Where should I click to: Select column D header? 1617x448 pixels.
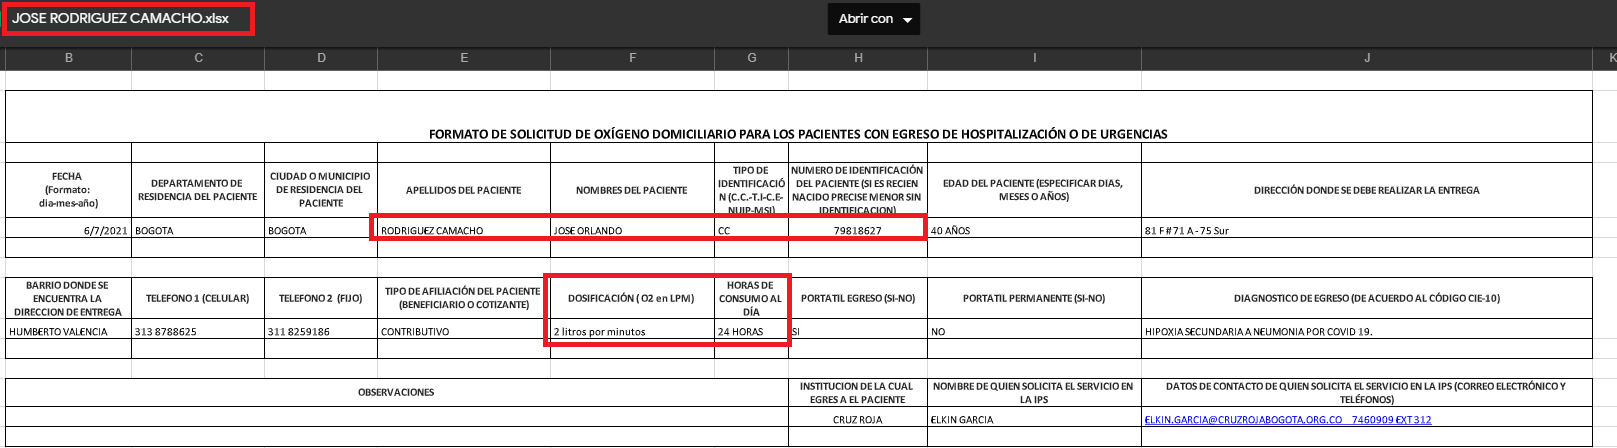pyautogui.click(x=321, y=58)
